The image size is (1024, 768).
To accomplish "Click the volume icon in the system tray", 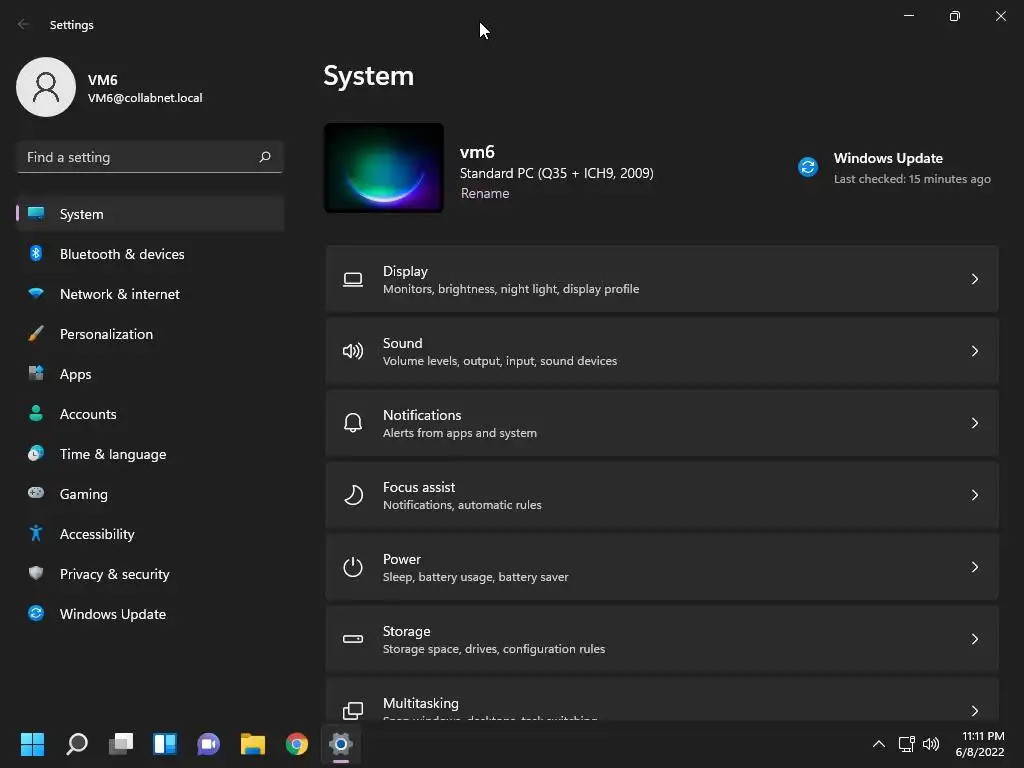I will tap(931, 744).
